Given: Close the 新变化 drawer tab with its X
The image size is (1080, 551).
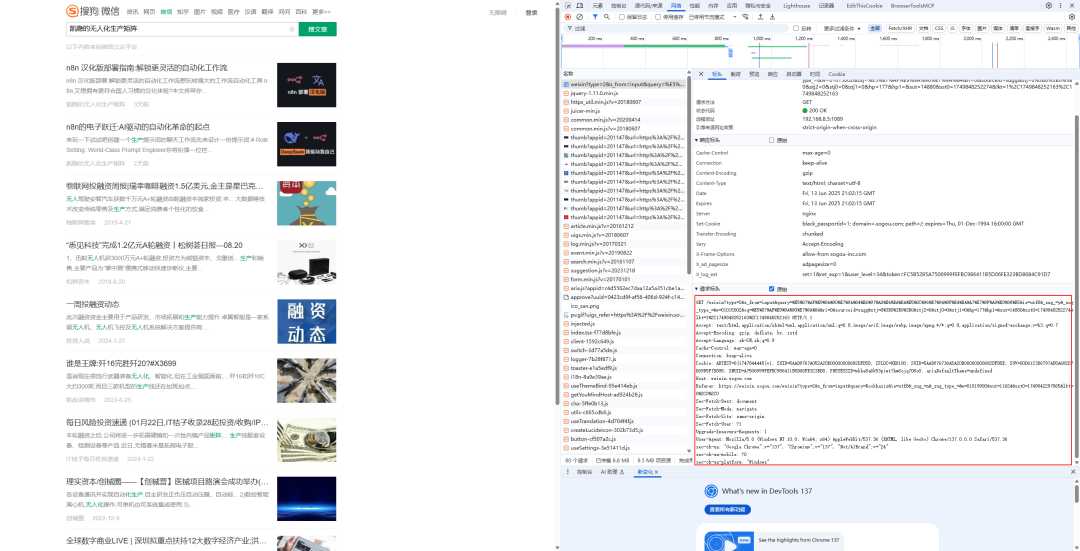Looking at the screenshot, I should pyautogui.click(x=656, y=472).
